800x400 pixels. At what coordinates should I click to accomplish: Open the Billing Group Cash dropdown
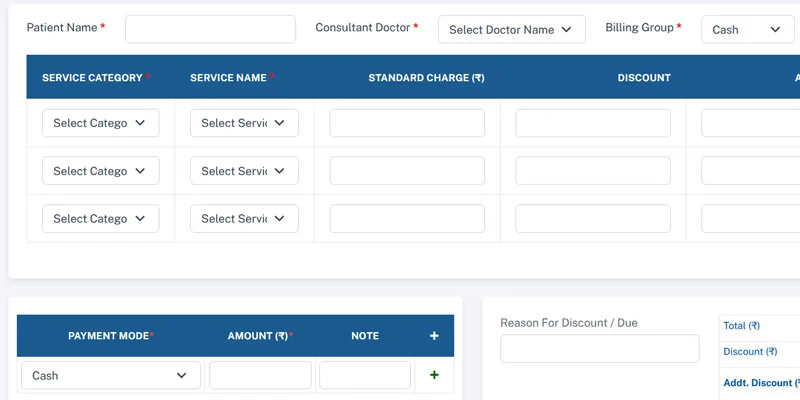point(747,29)
